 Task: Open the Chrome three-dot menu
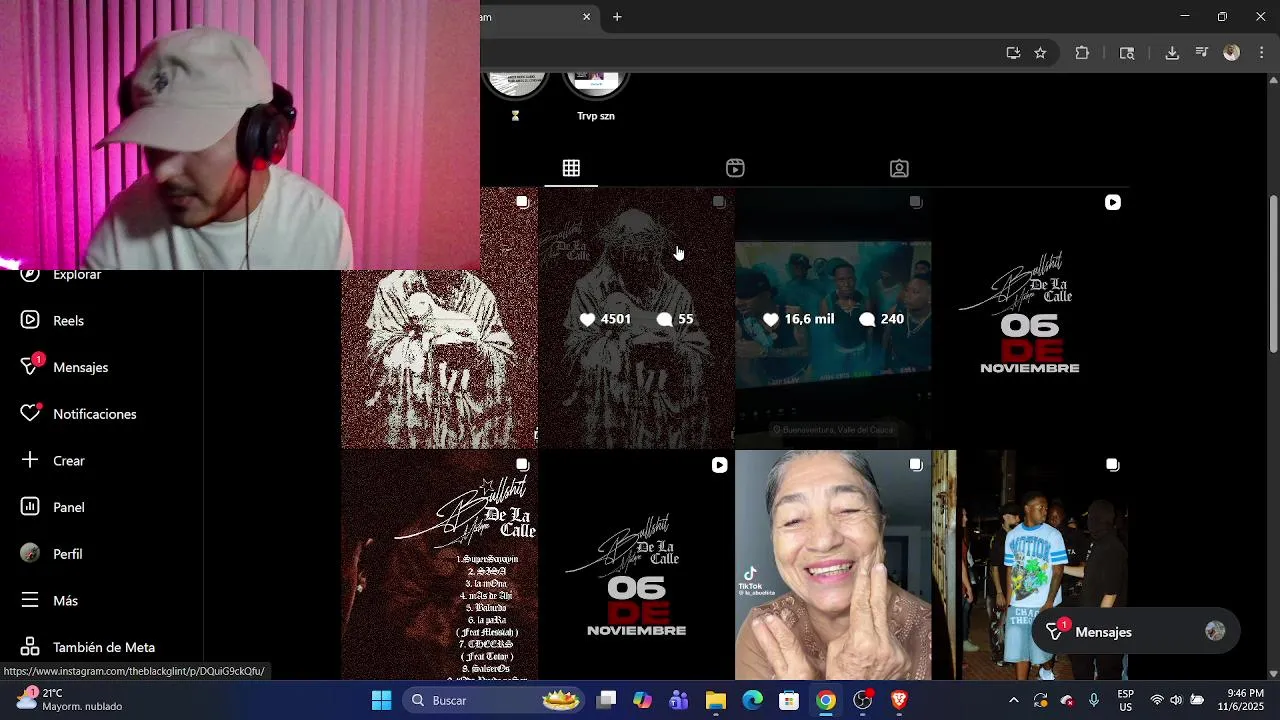1262,53
